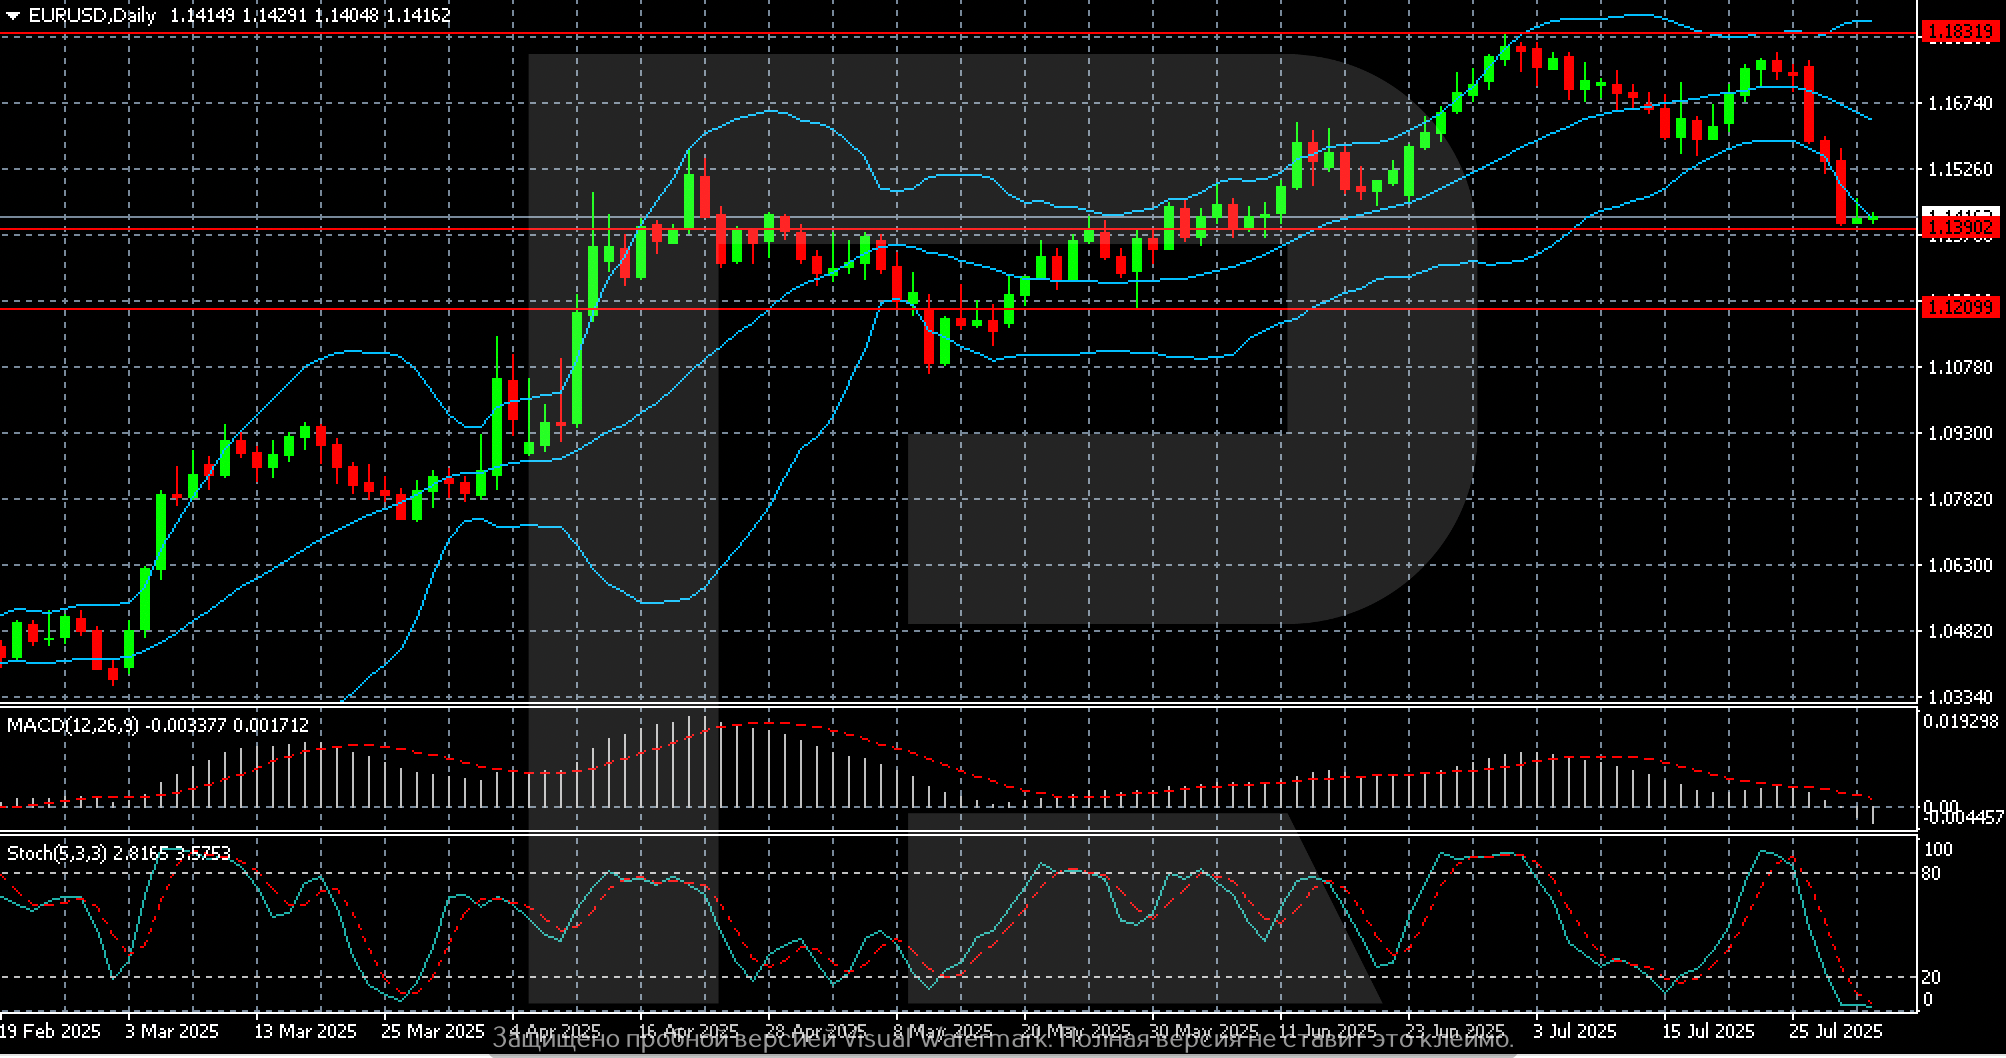This screenshot has width=2006, height=1058.
Task: Select the red 1.18319 resistance level label
Action: [x=1960, y=33]
